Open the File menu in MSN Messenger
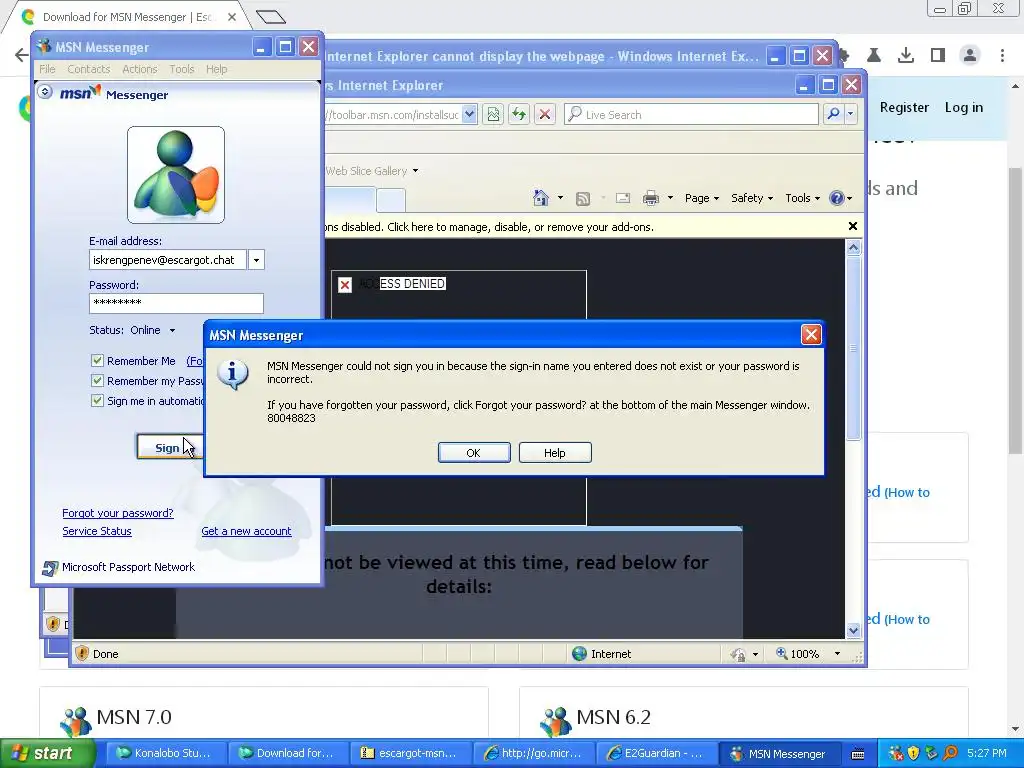Viewport: 1024px width, 768px height. pyautogui.click(x=47, y=69)
